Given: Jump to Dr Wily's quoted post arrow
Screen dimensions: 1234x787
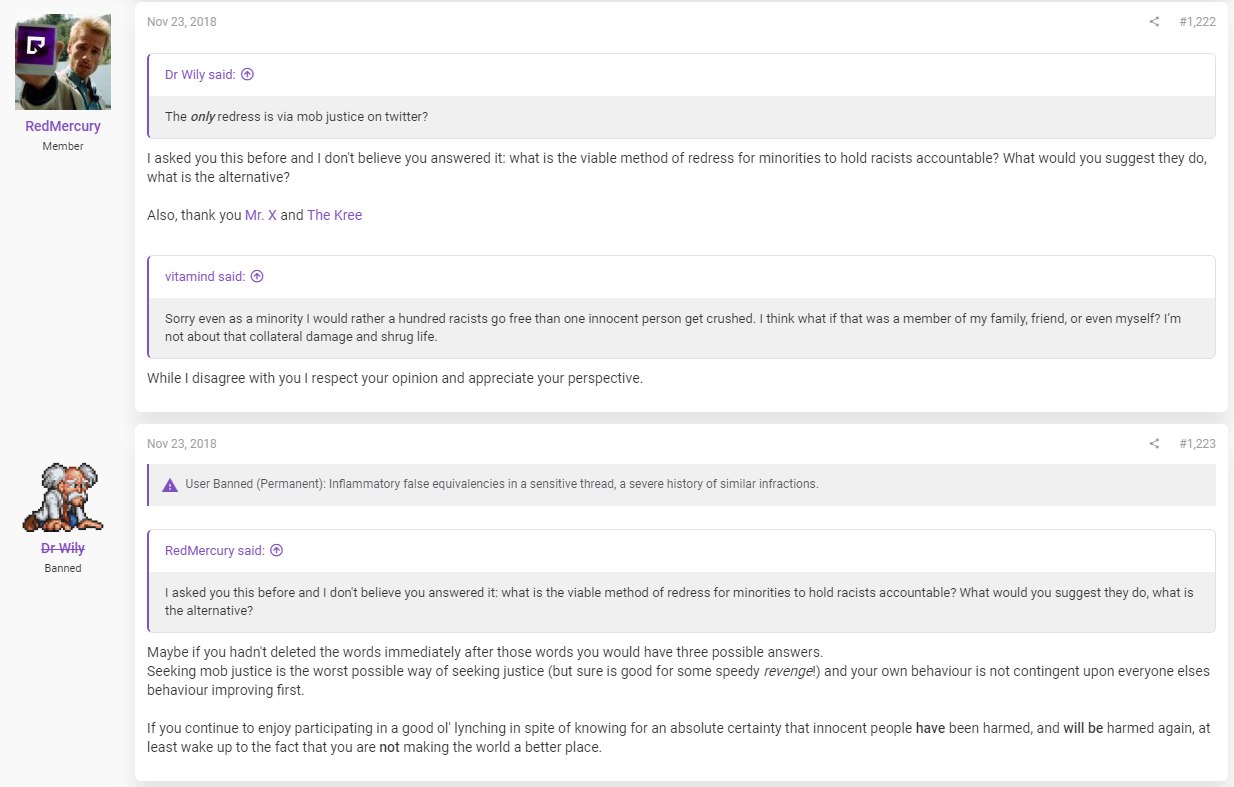Looking at the screenshot, I should tap(247, 74).
